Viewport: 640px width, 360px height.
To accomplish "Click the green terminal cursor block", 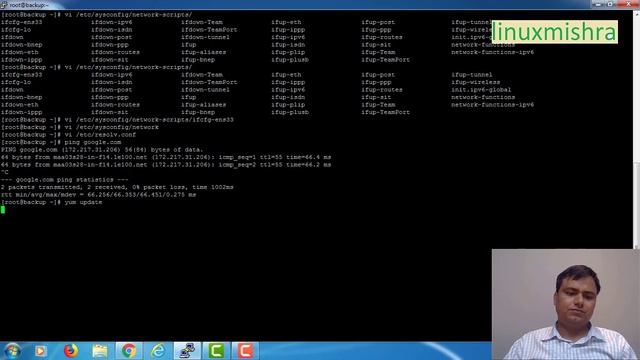I will (x=3, y=210).
